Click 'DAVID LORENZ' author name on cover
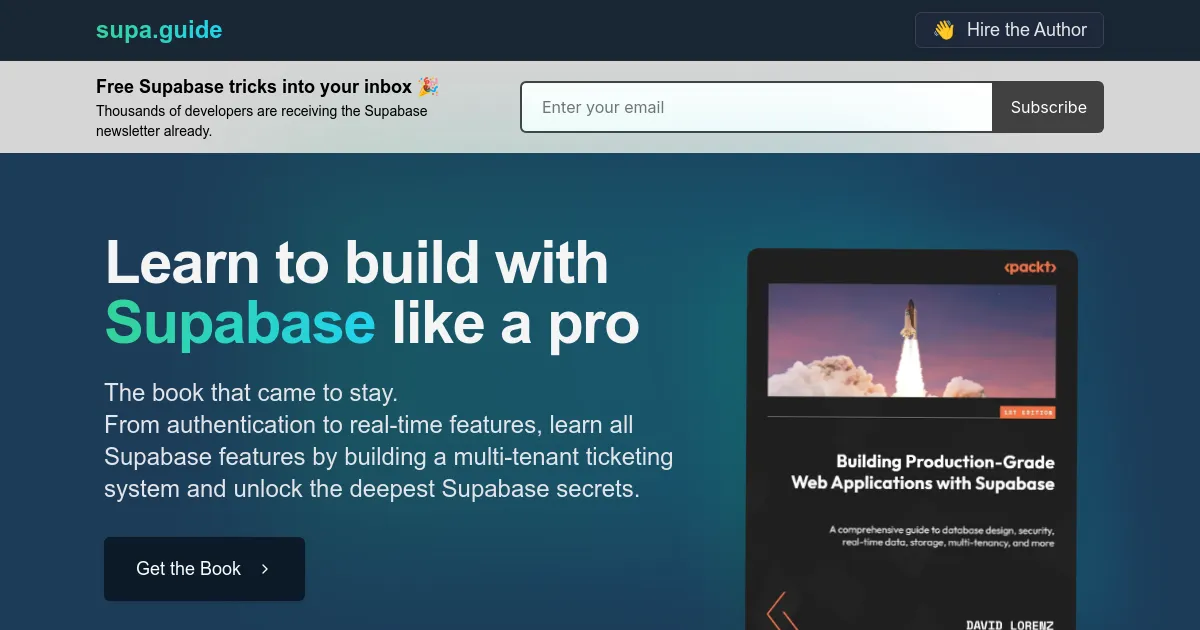Image resolution: width=1200 pixels, height=630 pixels. 1010,625
